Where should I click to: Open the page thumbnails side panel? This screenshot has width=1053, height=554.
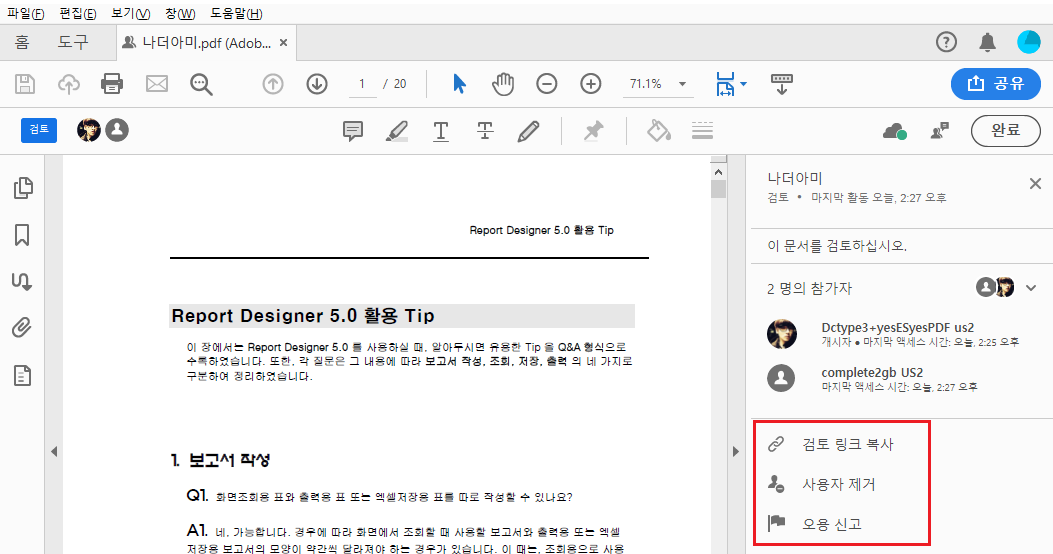tap(23, 188)
